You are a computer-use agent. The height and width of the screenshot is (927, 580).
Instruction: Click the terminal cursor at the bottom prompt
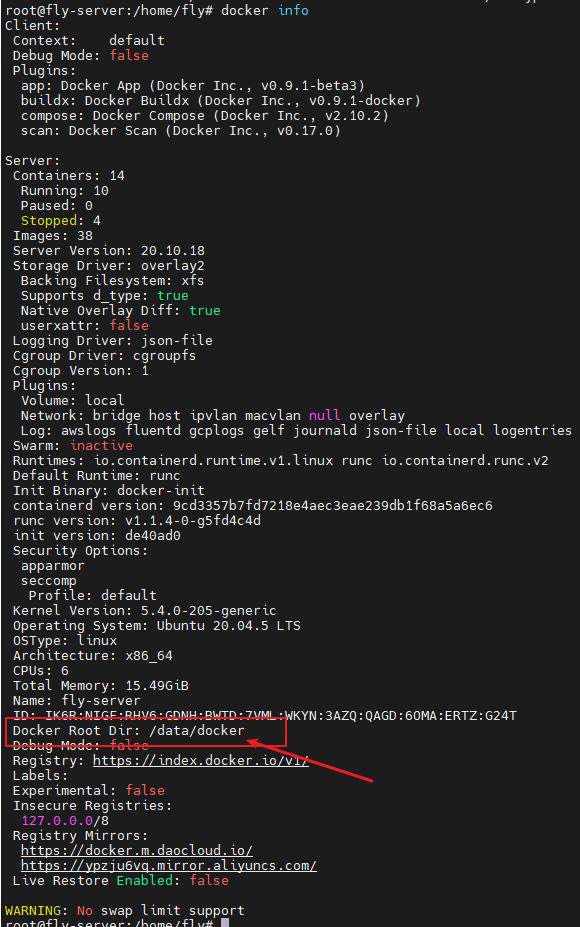(225, 922)
